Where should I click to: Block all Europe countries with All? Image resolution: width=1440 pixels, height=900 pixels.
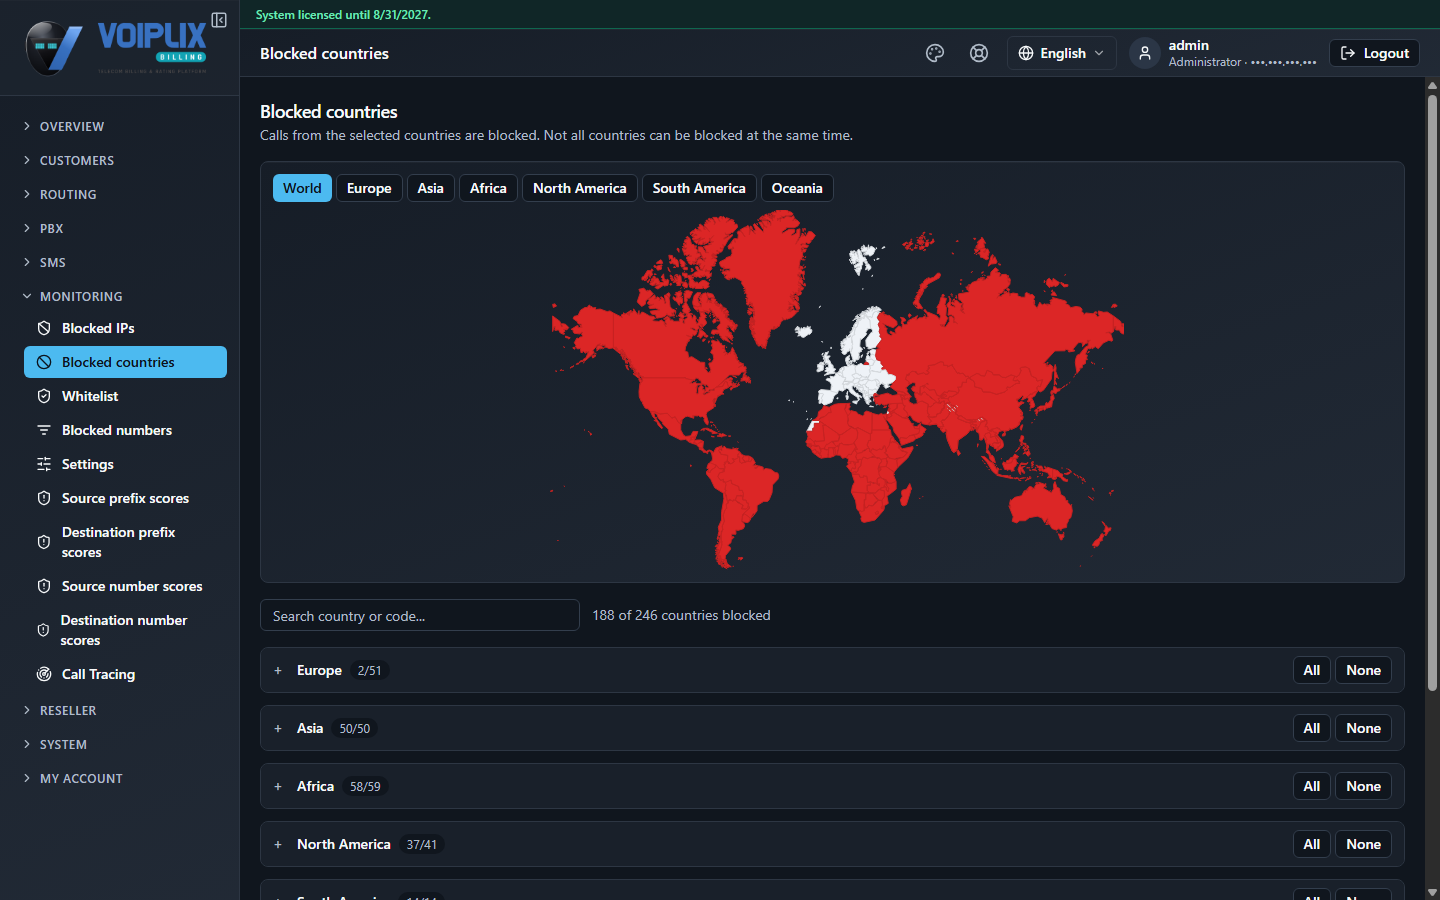pyautogui.click(x=1311, y=670)
